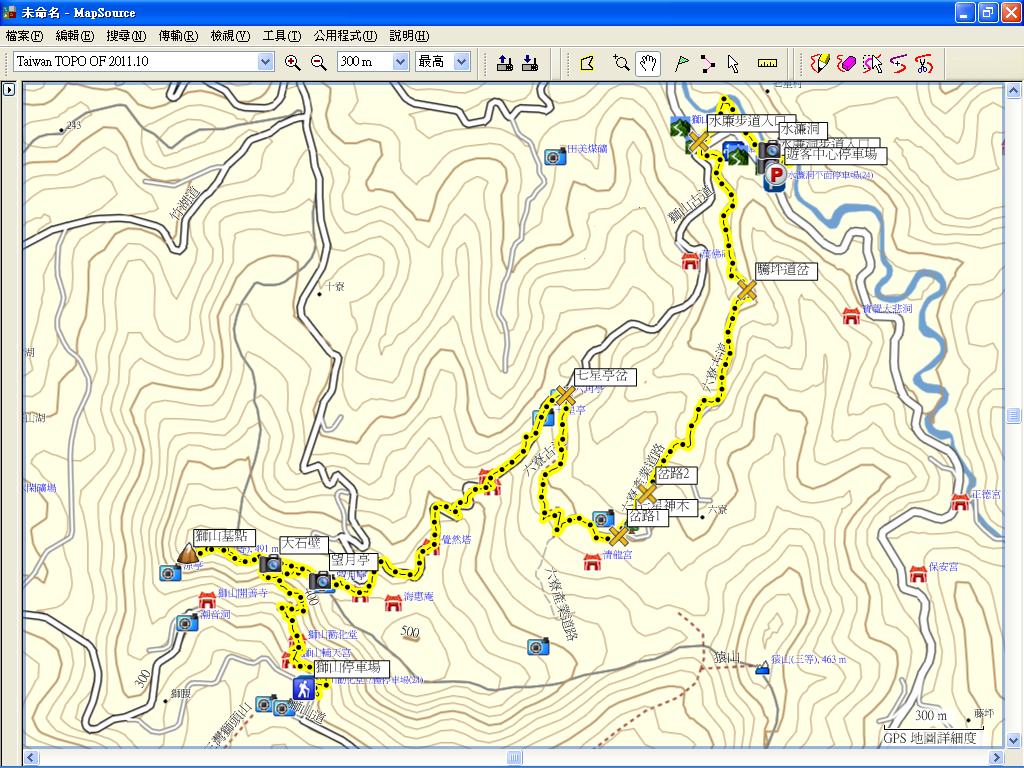Click the X marker at 七星亭岔
Screen dimensions: 1024x768
tap(565, 396)
